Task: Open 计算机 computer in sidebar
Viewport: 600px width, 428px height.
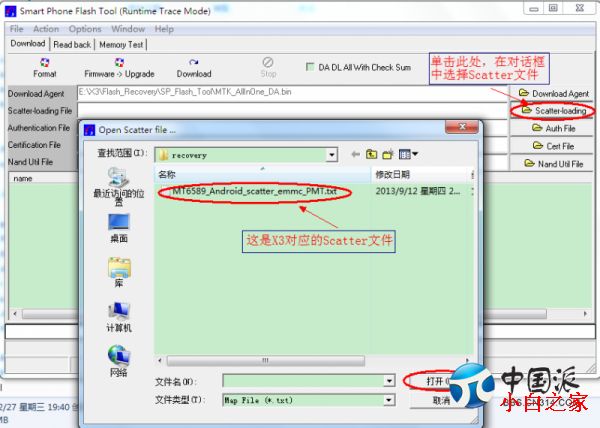Action: 119,317
